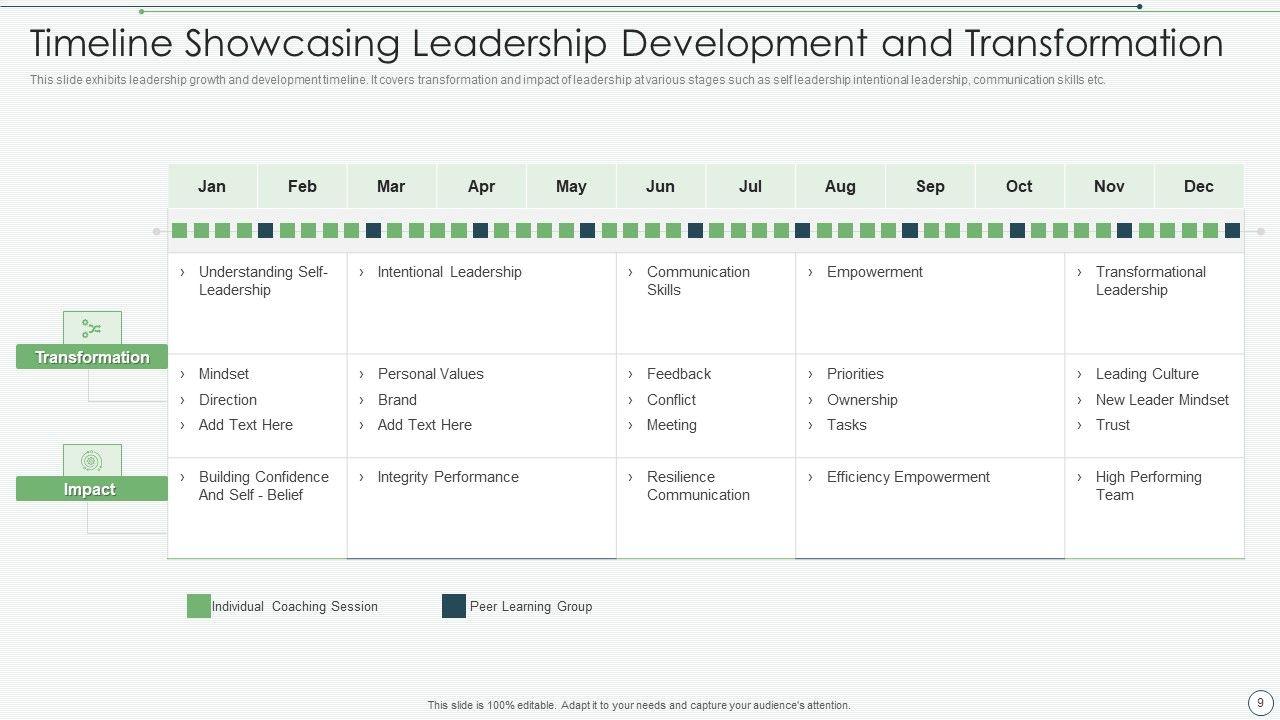Click the dark blue Peer Learning Group swatch
The image size is (1280, 720).
click(454, 606)
